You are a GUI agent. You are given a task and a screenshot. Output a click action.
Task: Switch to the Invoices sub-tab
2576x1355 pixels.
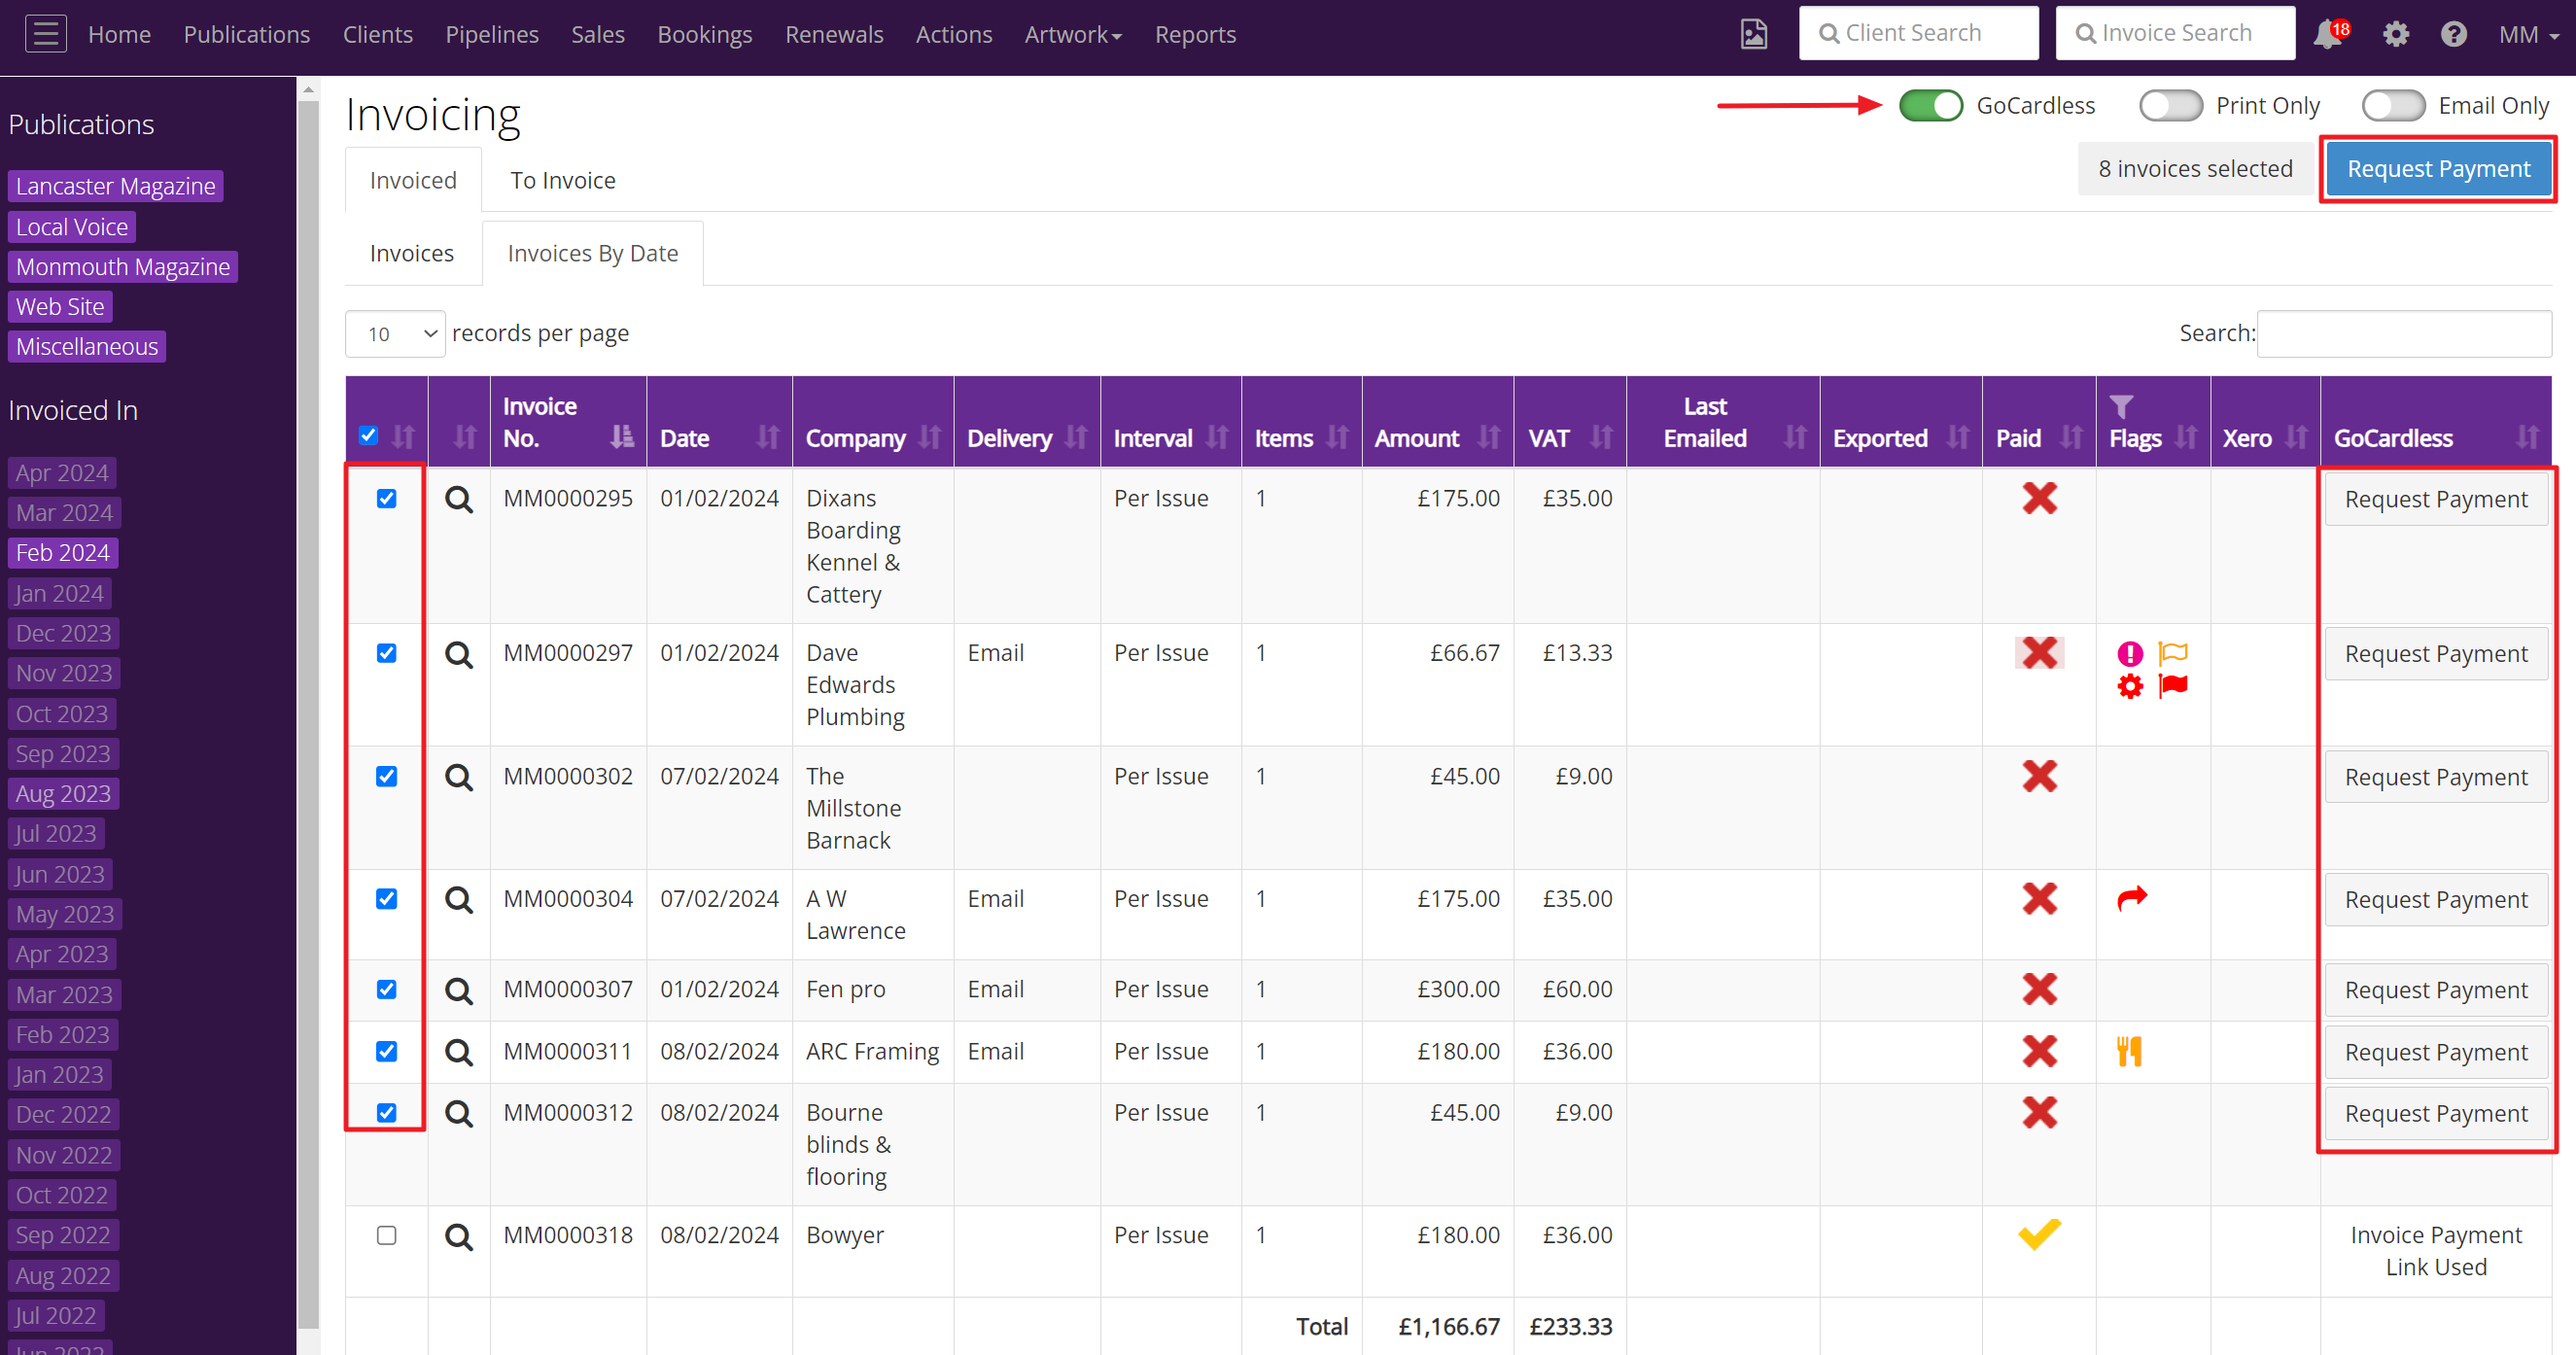pos(412,253)
